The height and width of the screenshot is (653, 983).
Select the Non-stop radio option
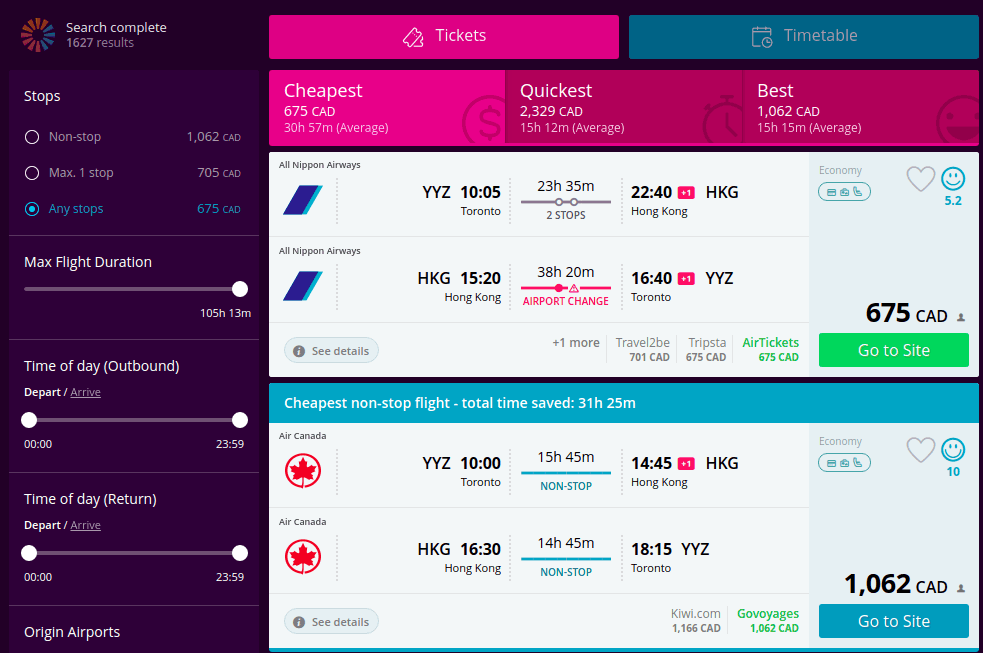click(32, 137)
